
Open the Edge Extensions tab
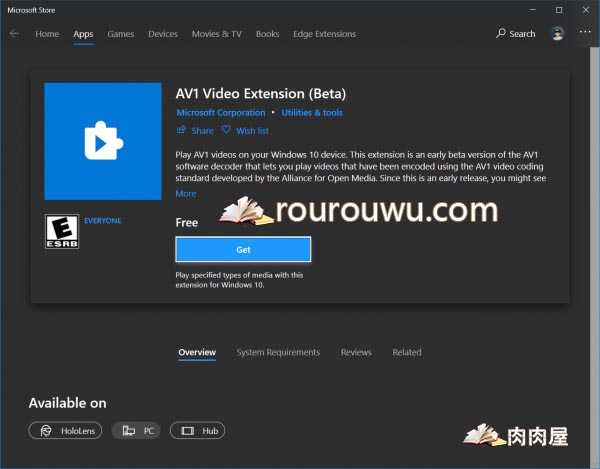(x=324, y=34)
